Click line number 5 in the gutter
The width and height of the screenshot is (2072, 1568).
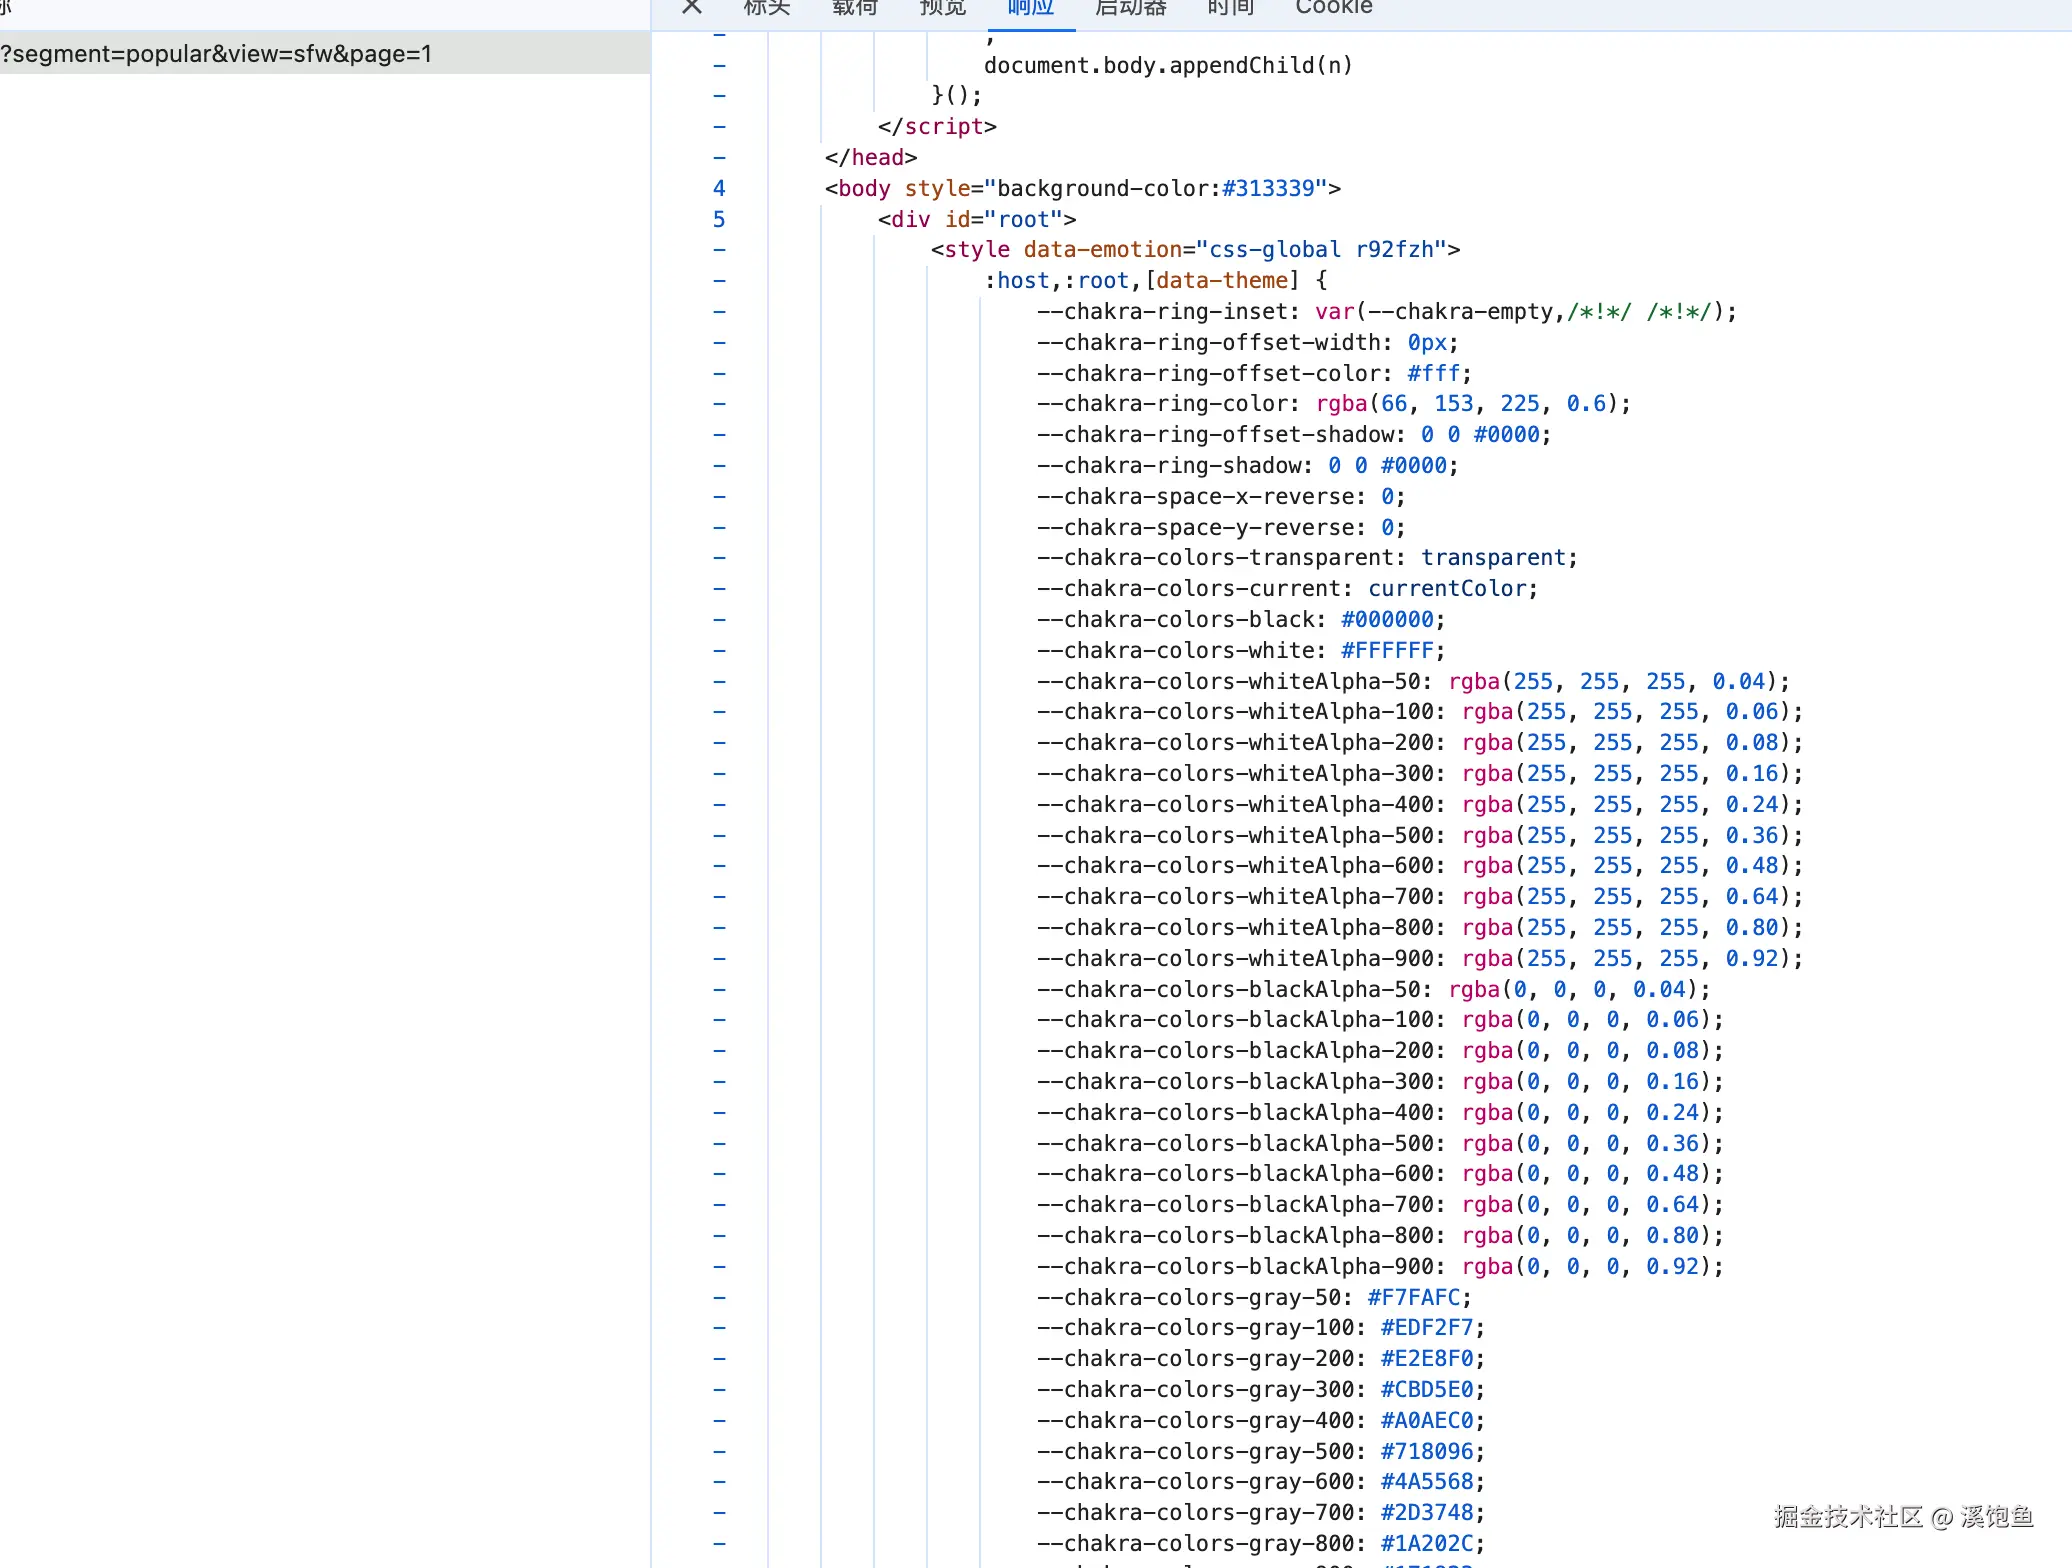coord(719,219)
